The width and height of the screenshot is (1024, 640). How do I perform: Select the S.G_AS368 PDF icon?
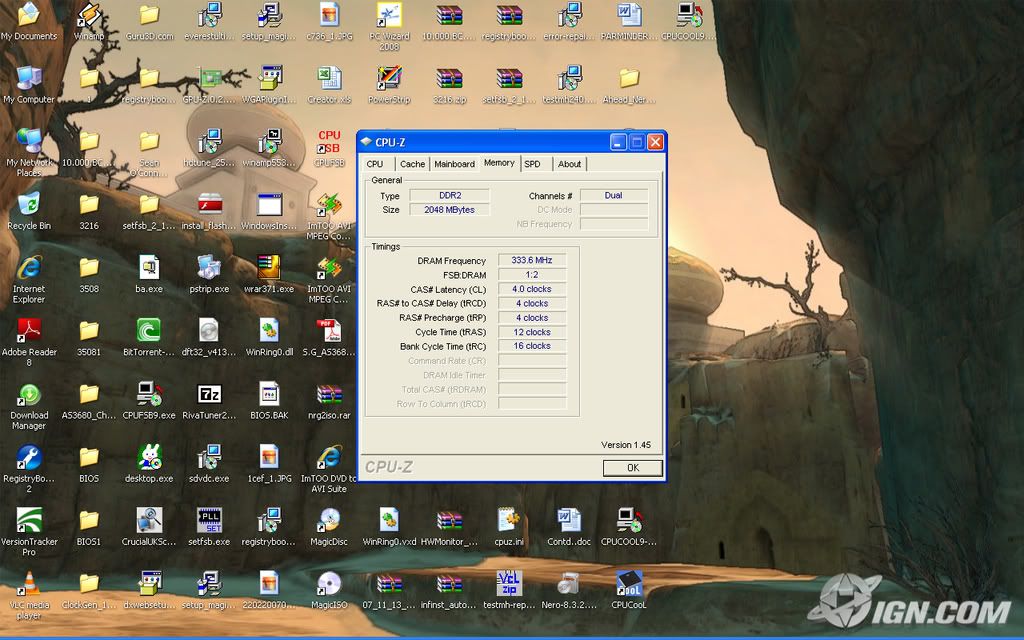coord(329,331)
